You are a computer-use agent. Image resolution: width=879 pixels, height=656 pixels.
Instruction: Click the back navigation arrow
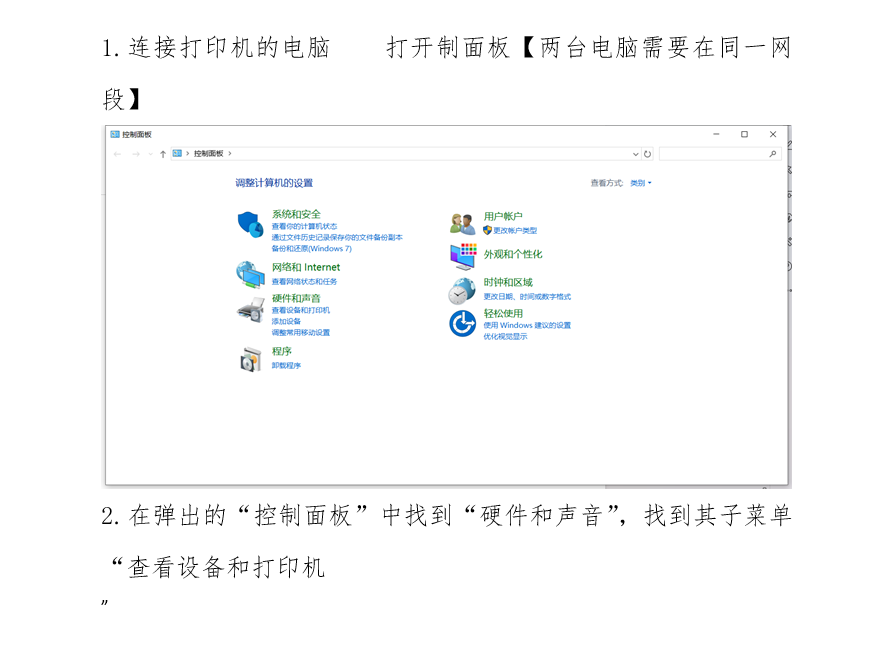pyautogui.click(x=116, y=154)
